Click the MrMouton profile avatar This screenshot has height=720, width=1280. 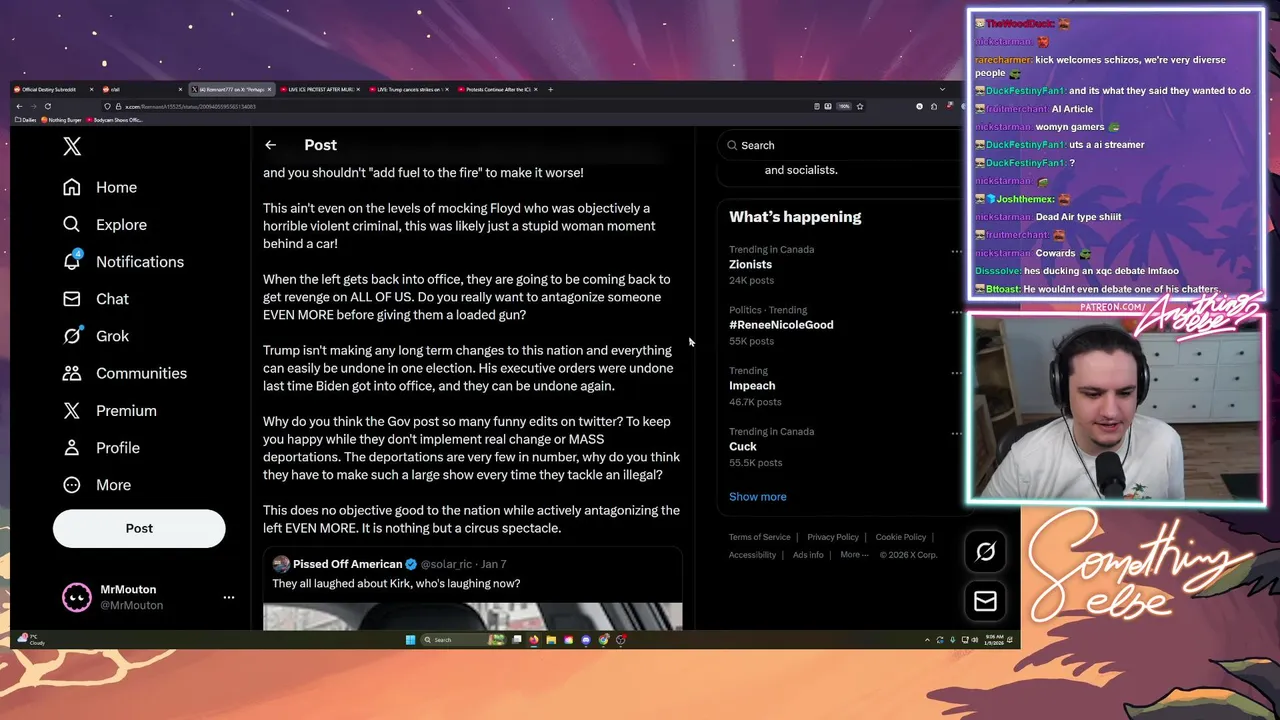click(77, 597)
